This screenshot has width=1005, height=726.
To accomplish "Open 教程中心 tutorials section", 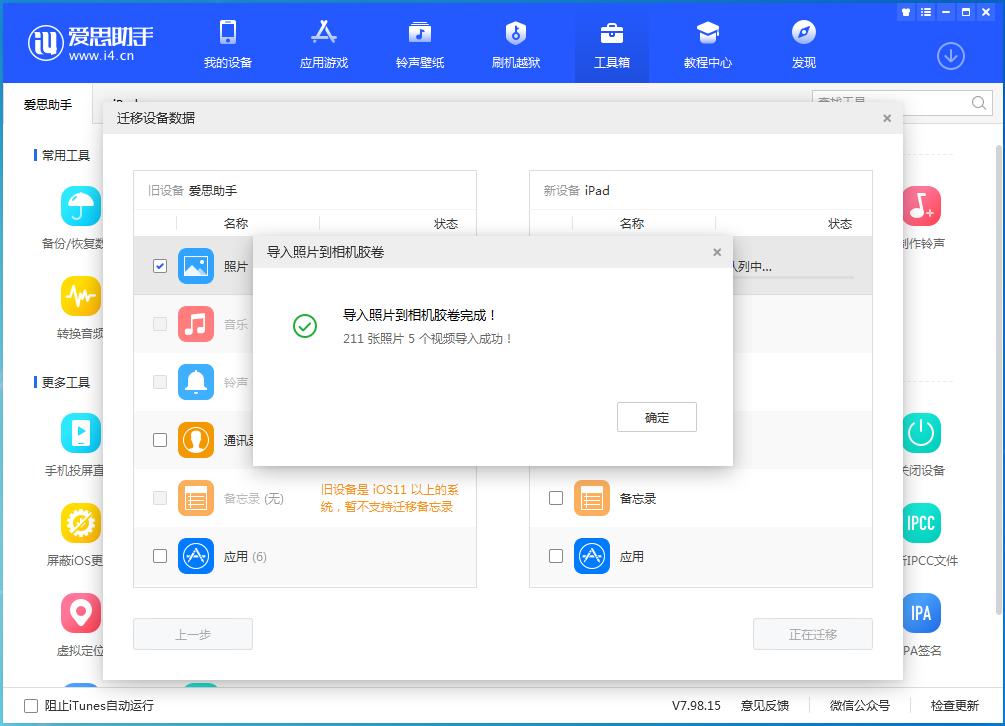I will [x=708, y=45].
